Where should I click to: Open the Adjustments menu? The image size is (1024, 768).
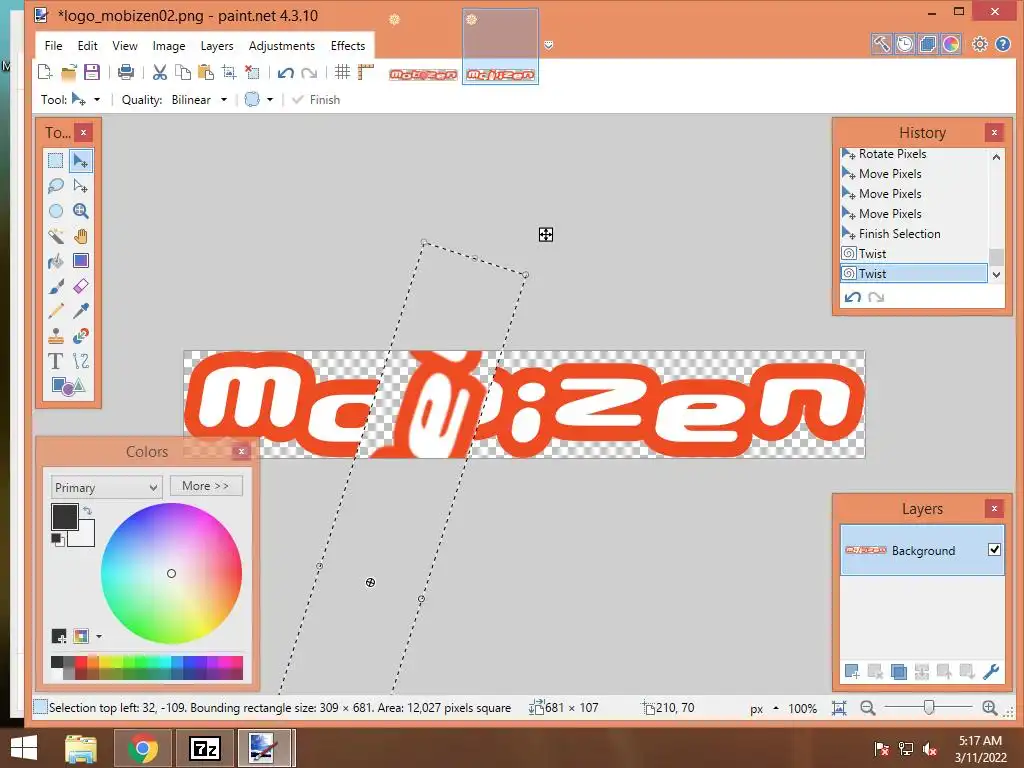[281, 46]
